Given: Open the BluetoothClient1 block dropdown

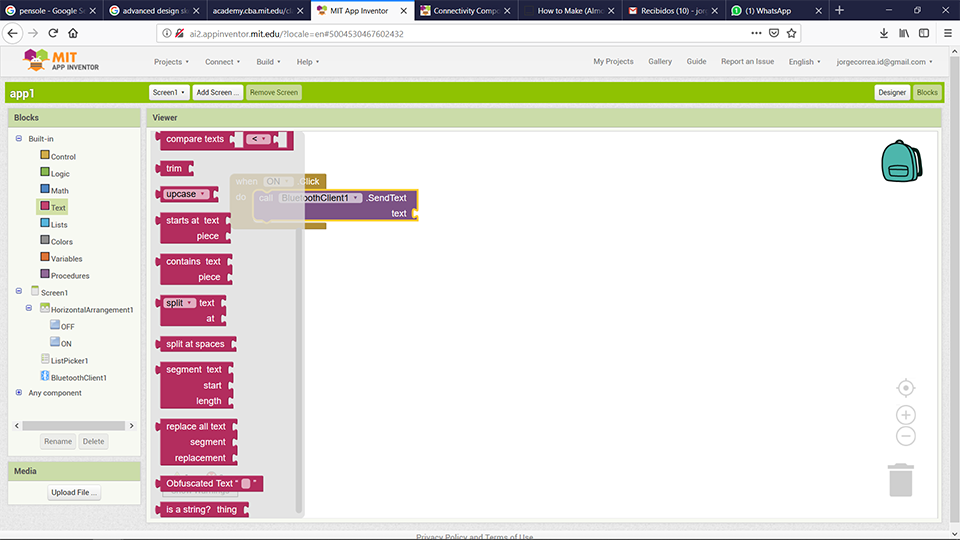Looking at the screenshot, I should 320,198.
